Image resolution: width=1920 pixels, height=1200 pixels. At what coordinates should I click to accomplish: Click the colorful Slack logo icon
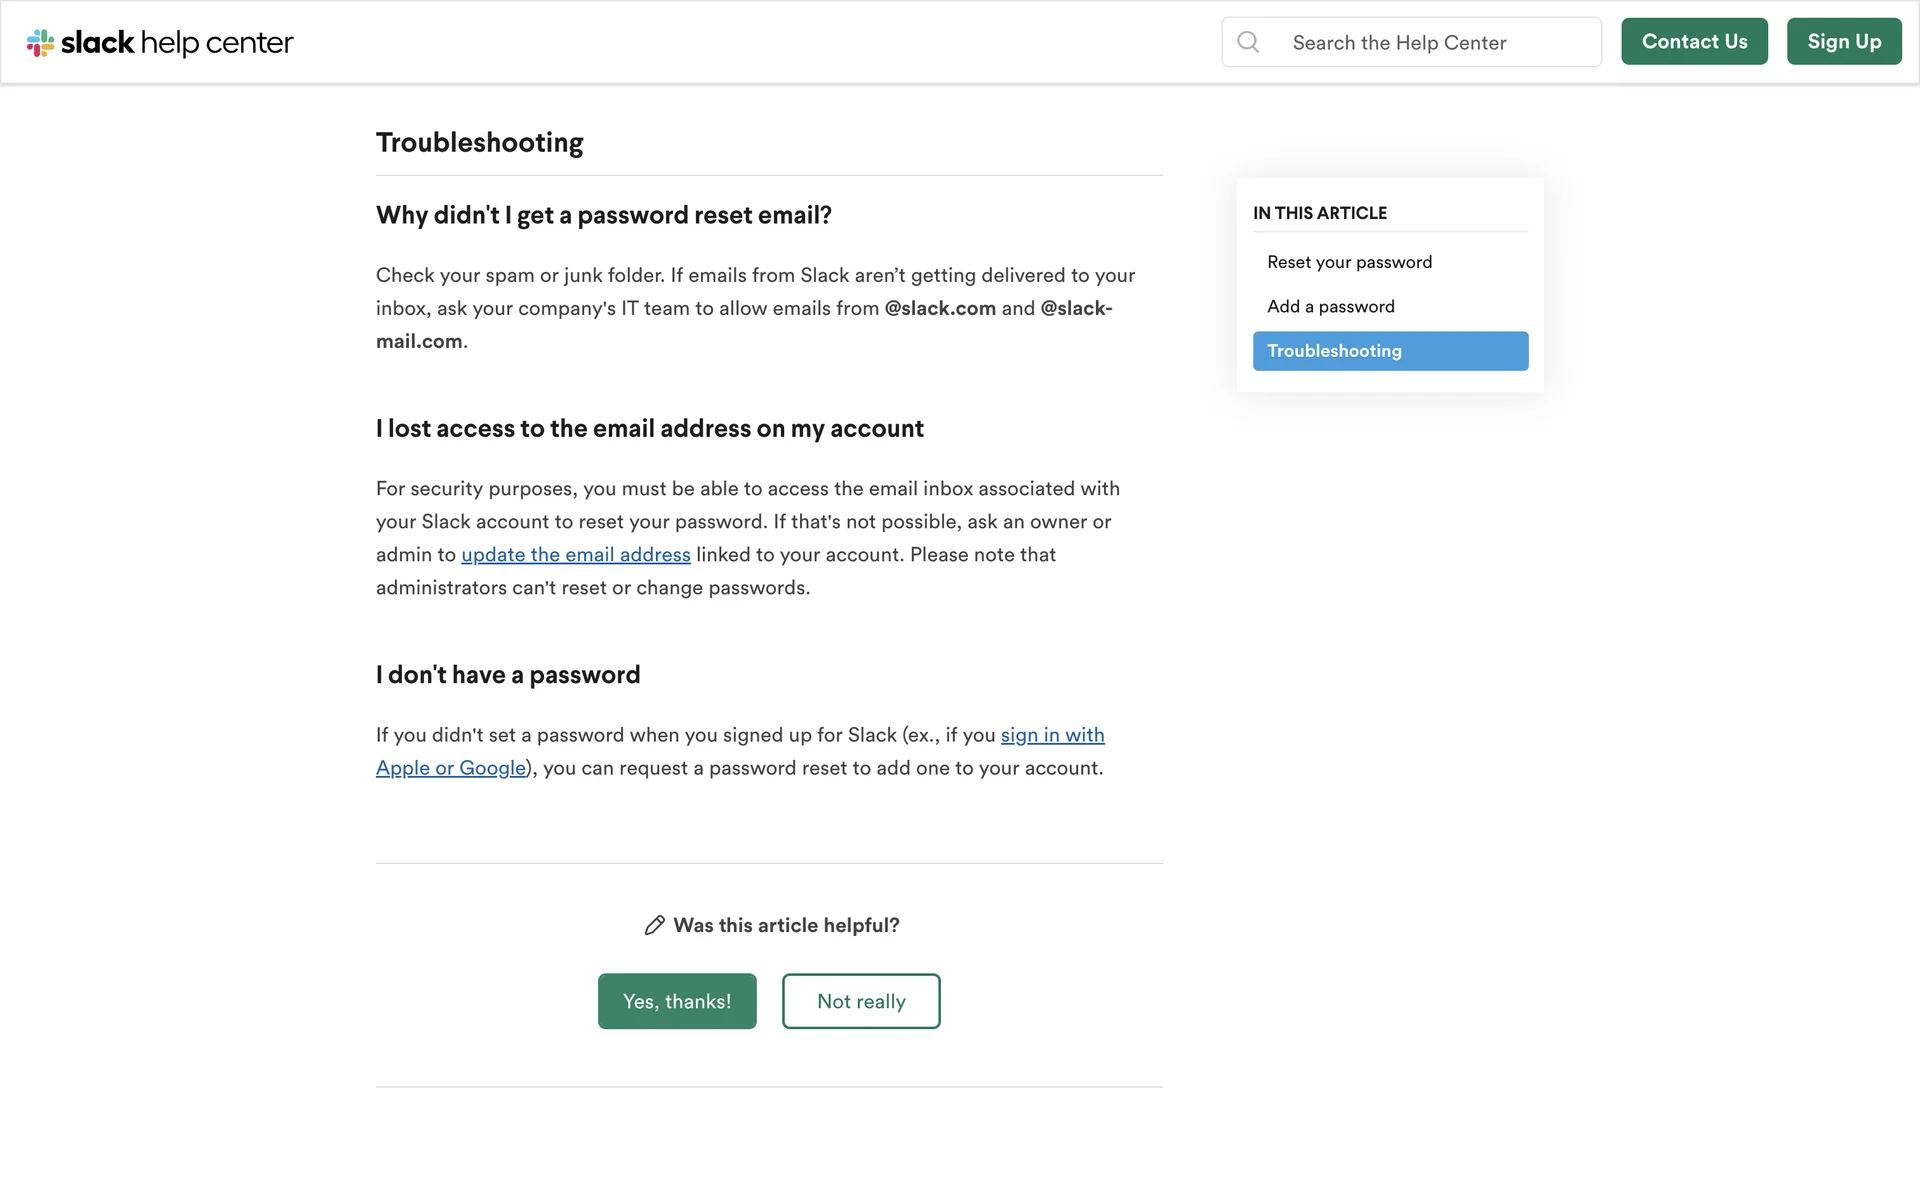(40, 43)
